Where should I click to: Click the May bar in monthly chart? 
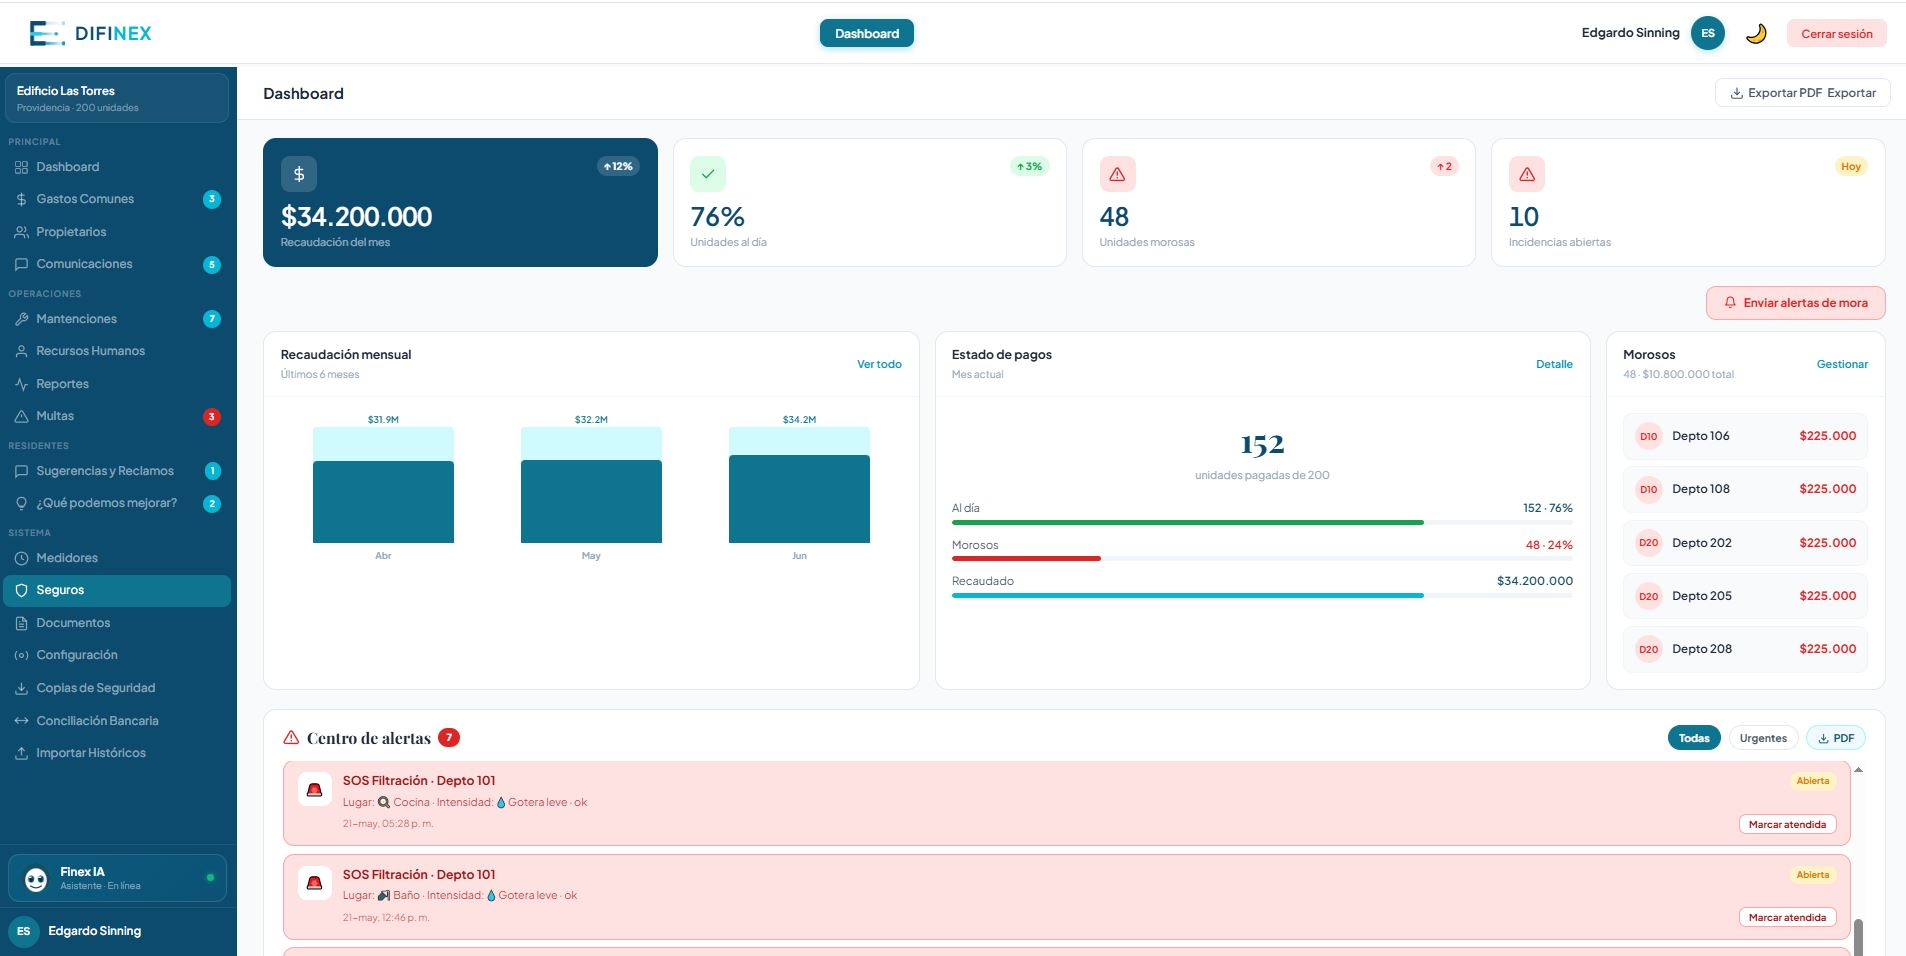[591, 486]
